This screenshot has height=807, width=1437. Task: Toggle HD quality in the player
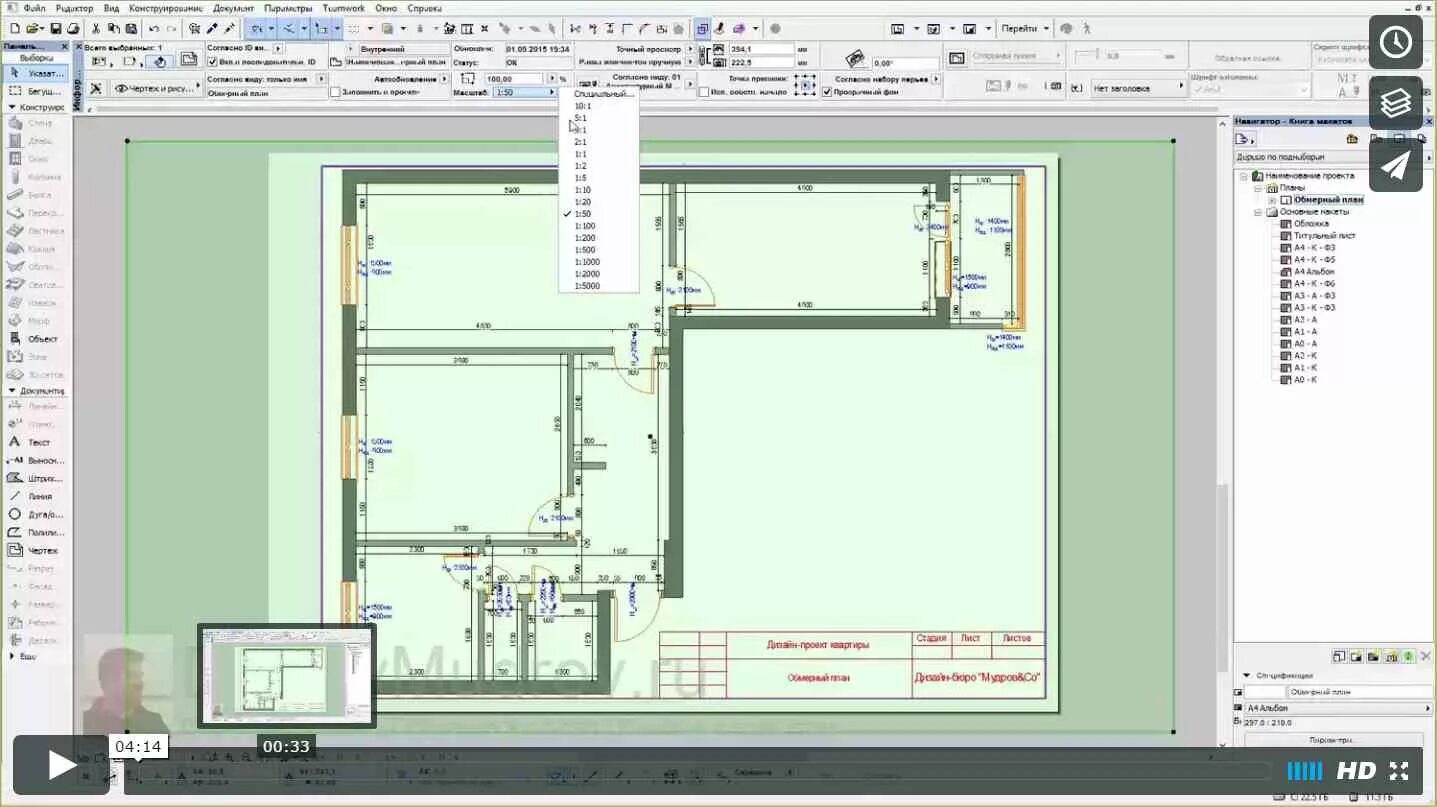click(1356, 771)
